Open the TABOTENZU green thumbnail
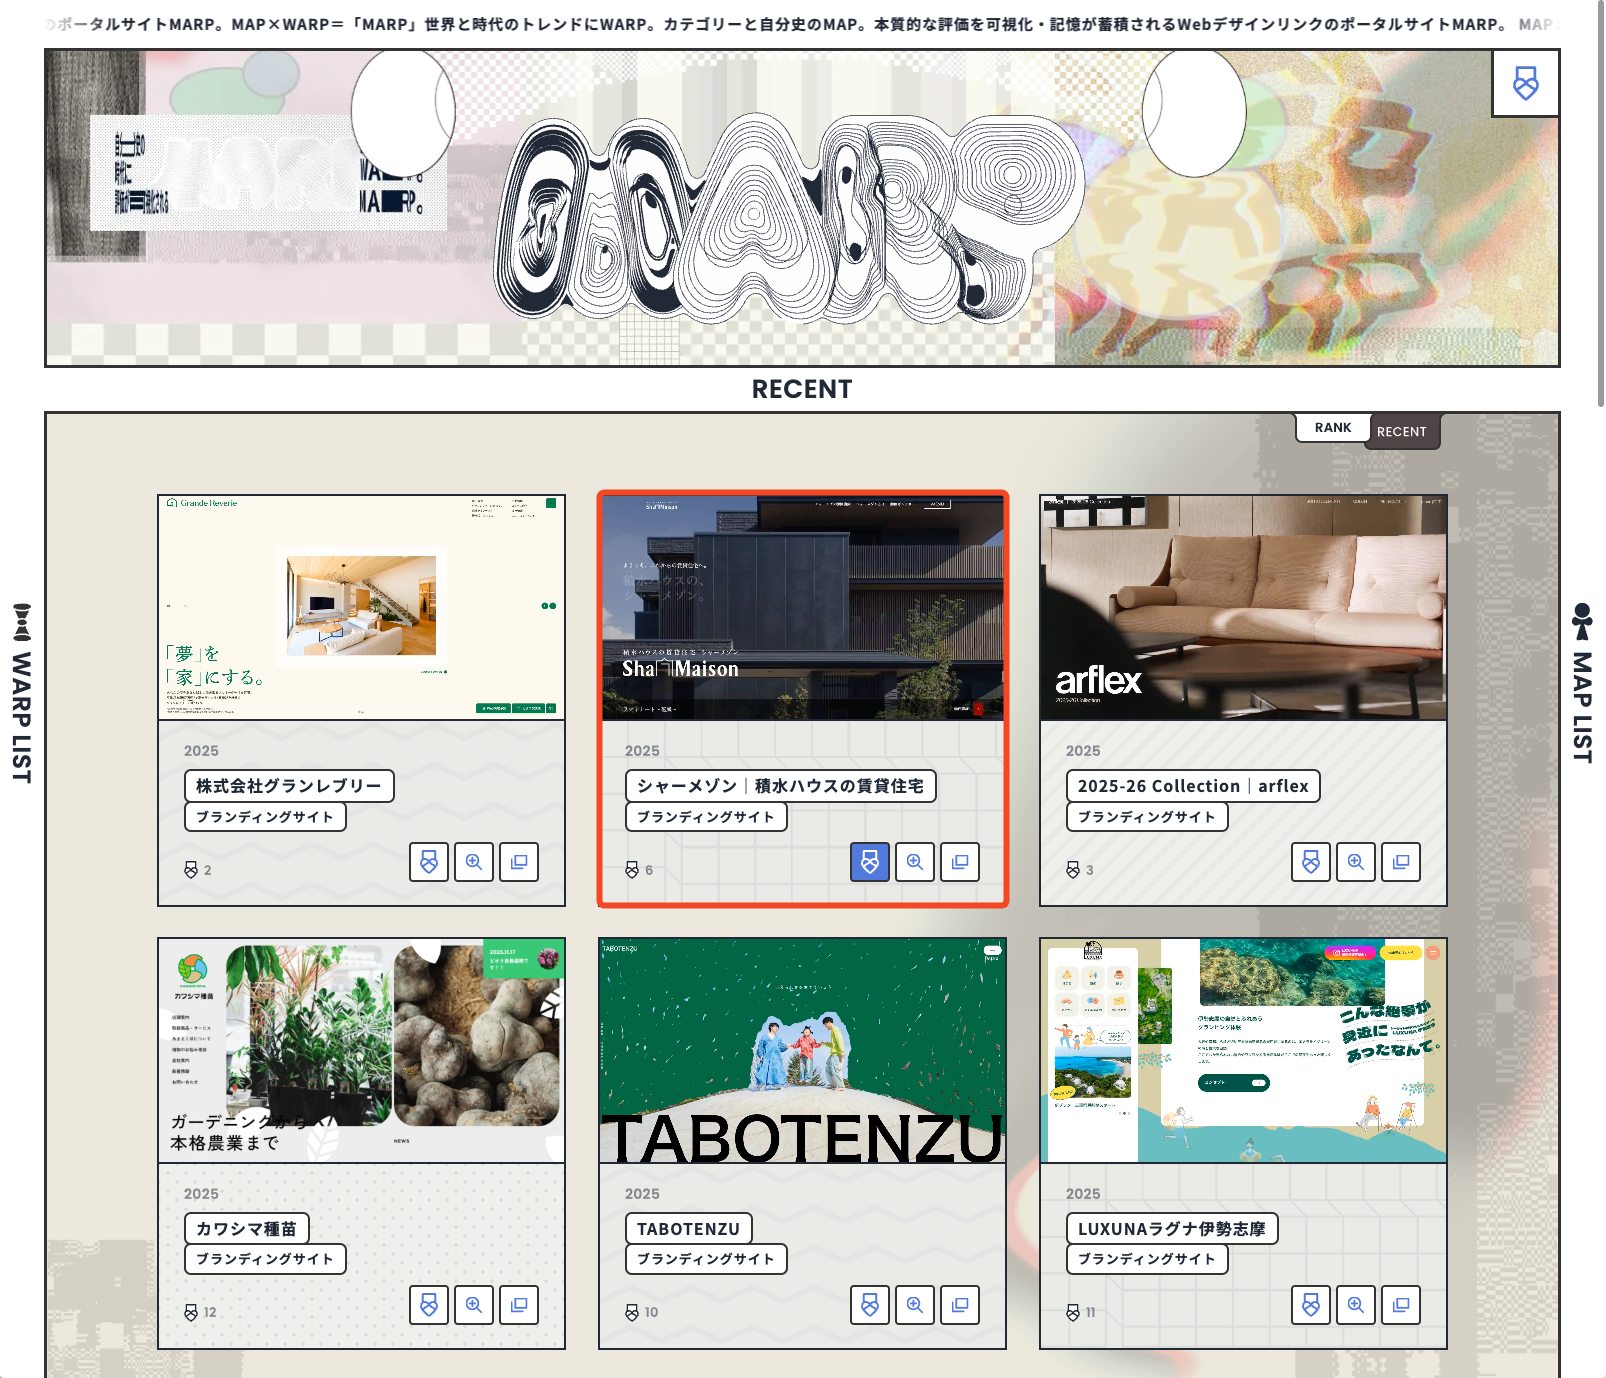This screenshot has width=1606, height=1378. [x=802, y=1050]
